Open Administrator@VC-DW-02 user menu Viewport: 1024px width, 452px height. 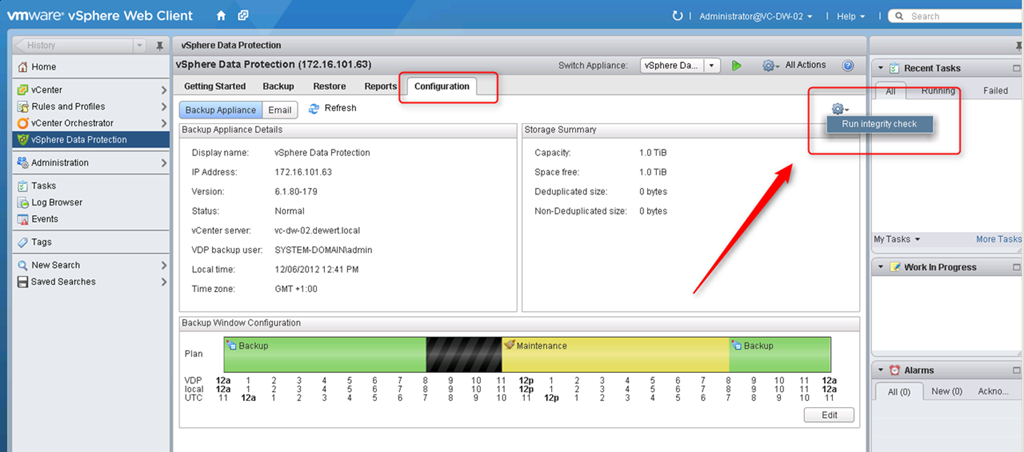(x=756, y=16)
